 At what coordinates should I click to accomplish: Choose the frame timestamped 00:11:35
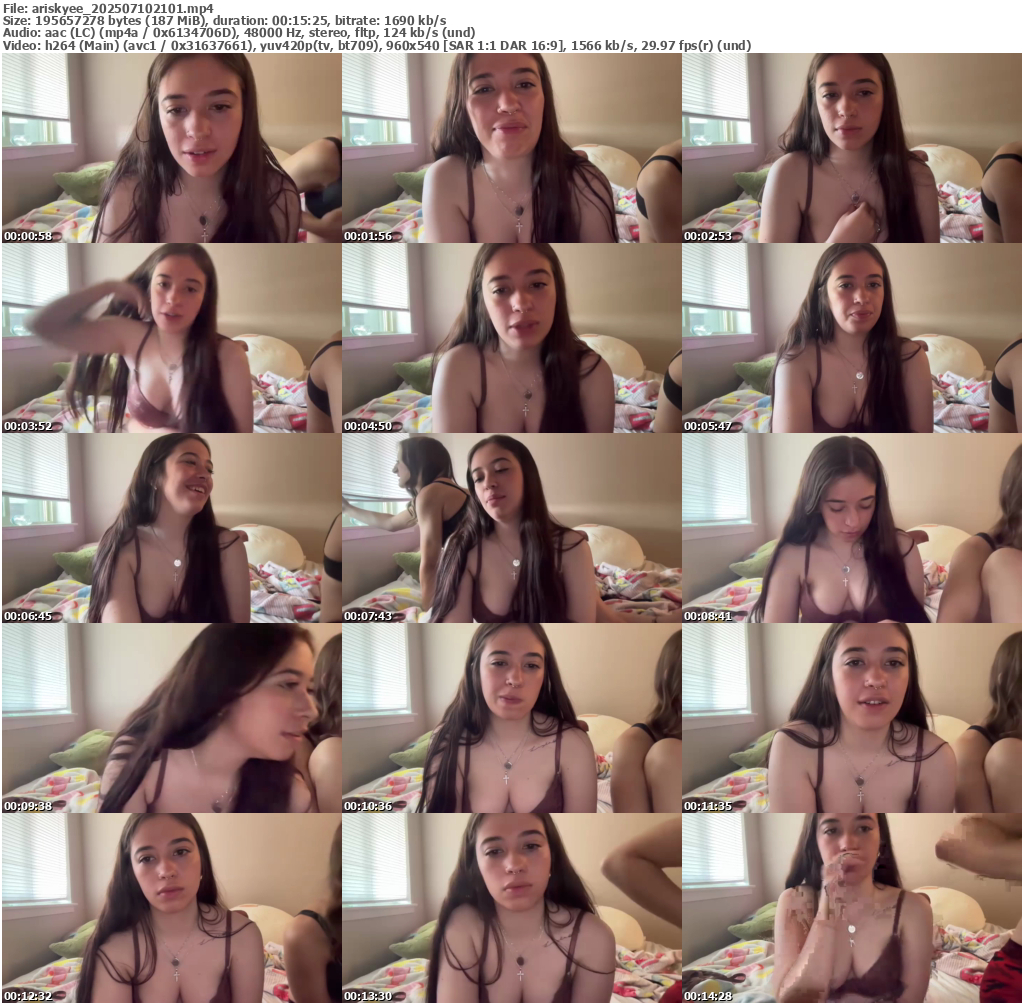point(852,718)
